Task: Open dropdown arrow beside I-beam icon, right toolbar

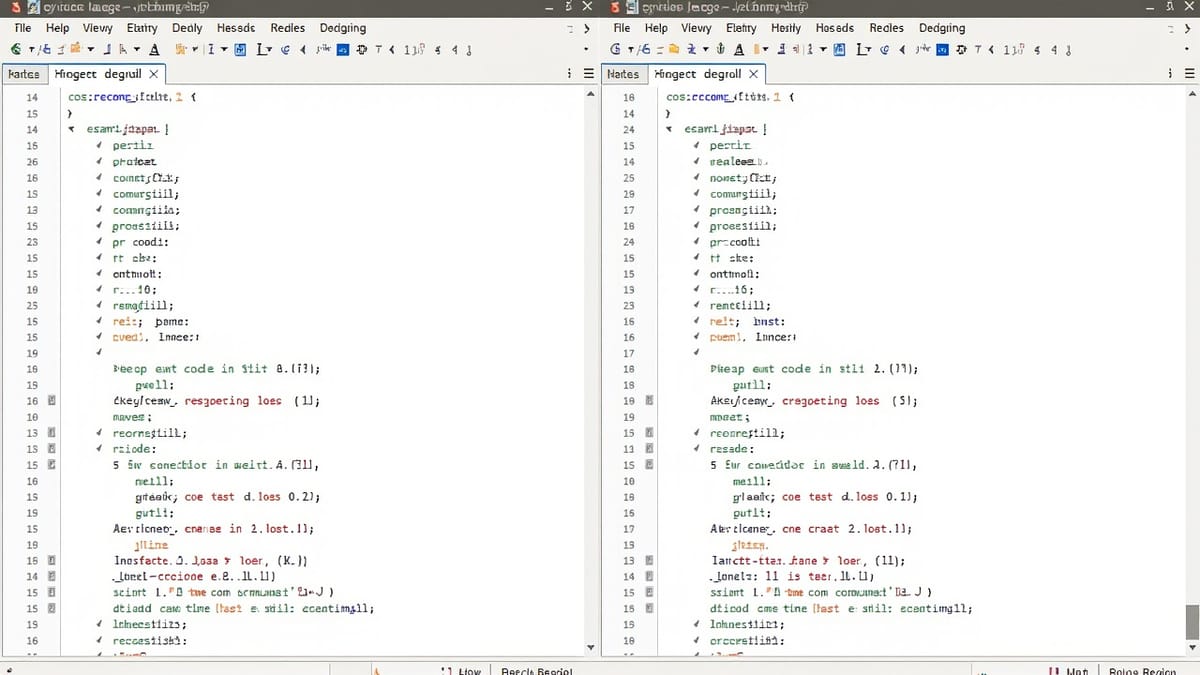Action: pos(824,50)
